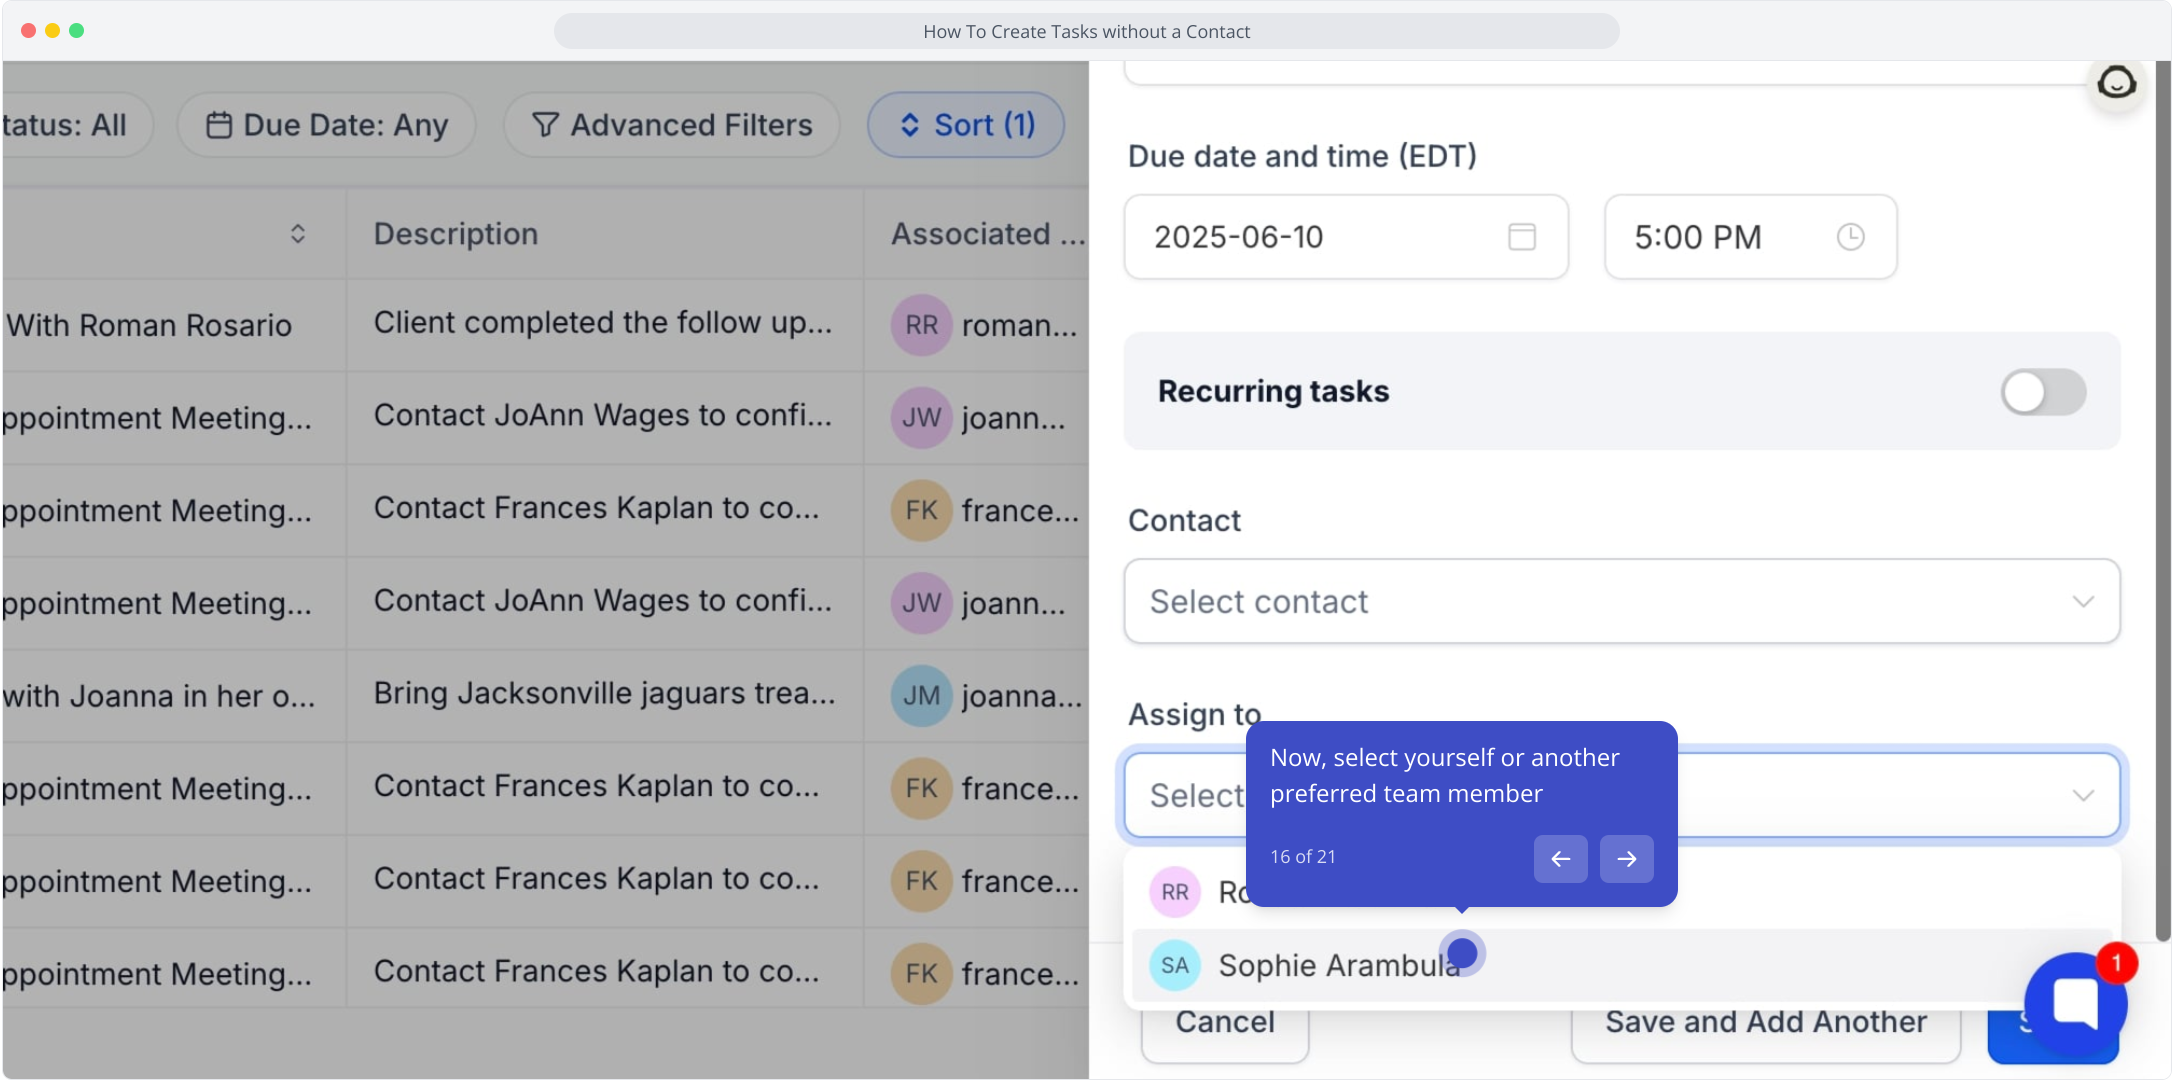Click the address bar page title
This screenshot has width=2174, height=1080.
(1086, 32)
